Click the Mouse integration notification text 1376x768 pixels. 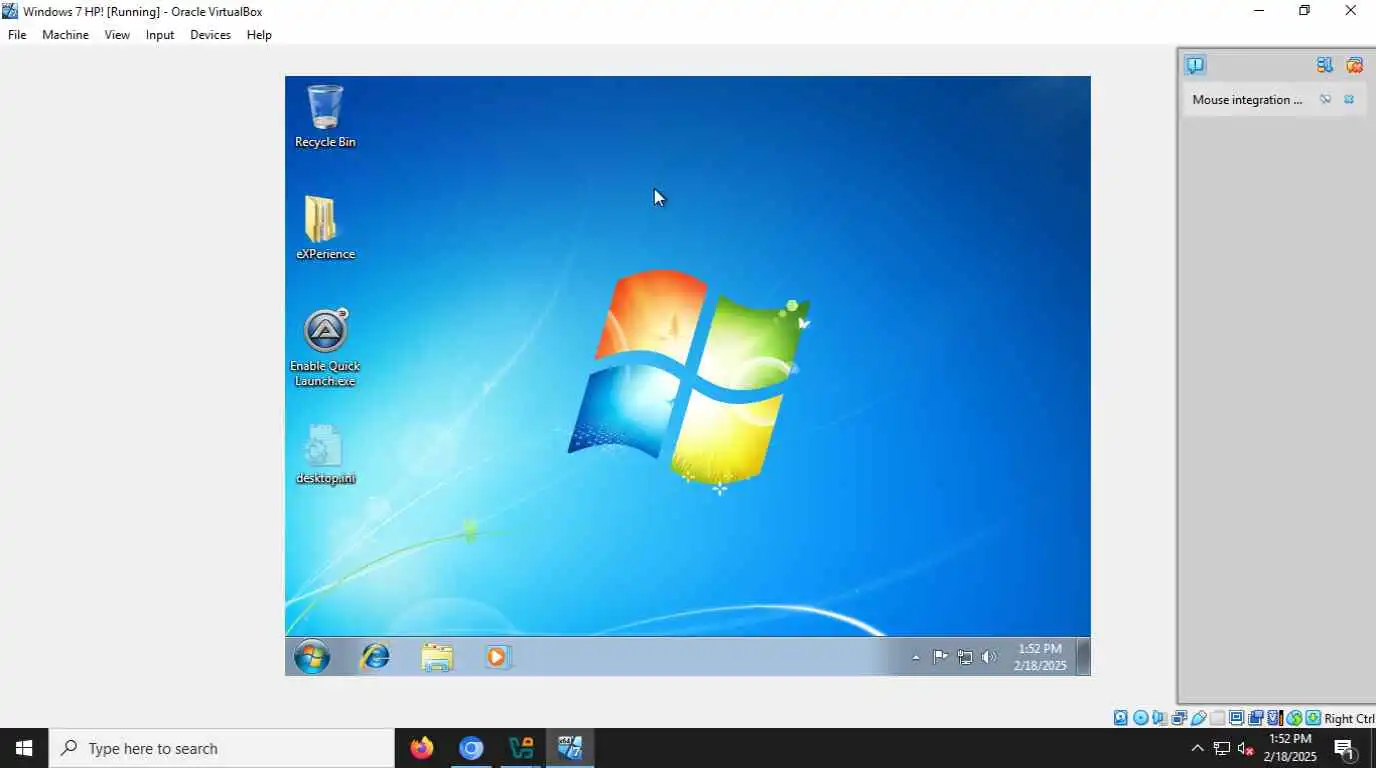click(x=1247, y=100)
